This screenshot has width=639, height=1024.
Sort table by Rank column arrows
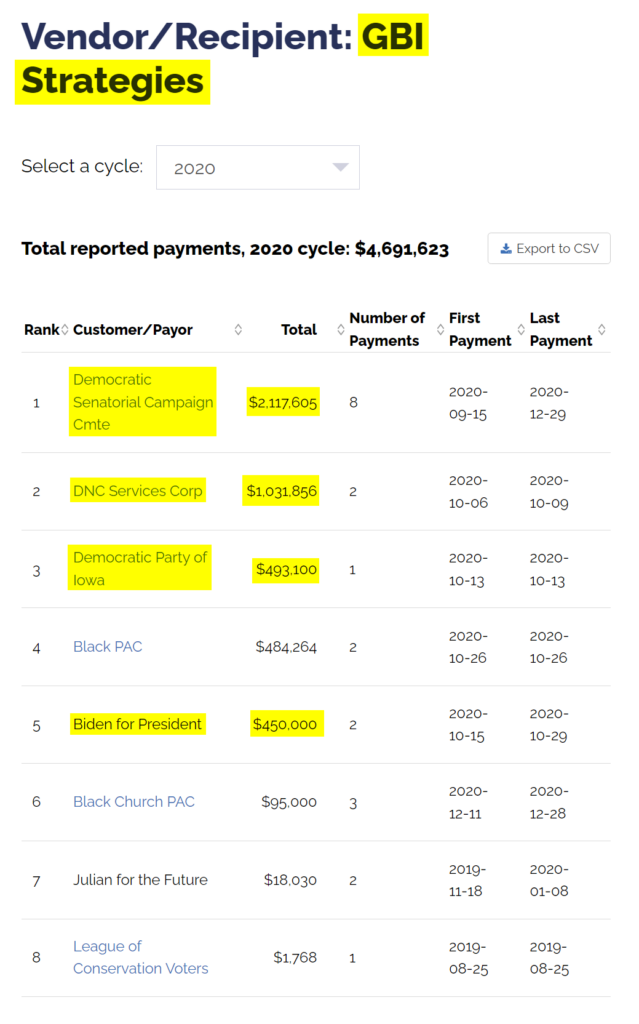click(65, 329)
